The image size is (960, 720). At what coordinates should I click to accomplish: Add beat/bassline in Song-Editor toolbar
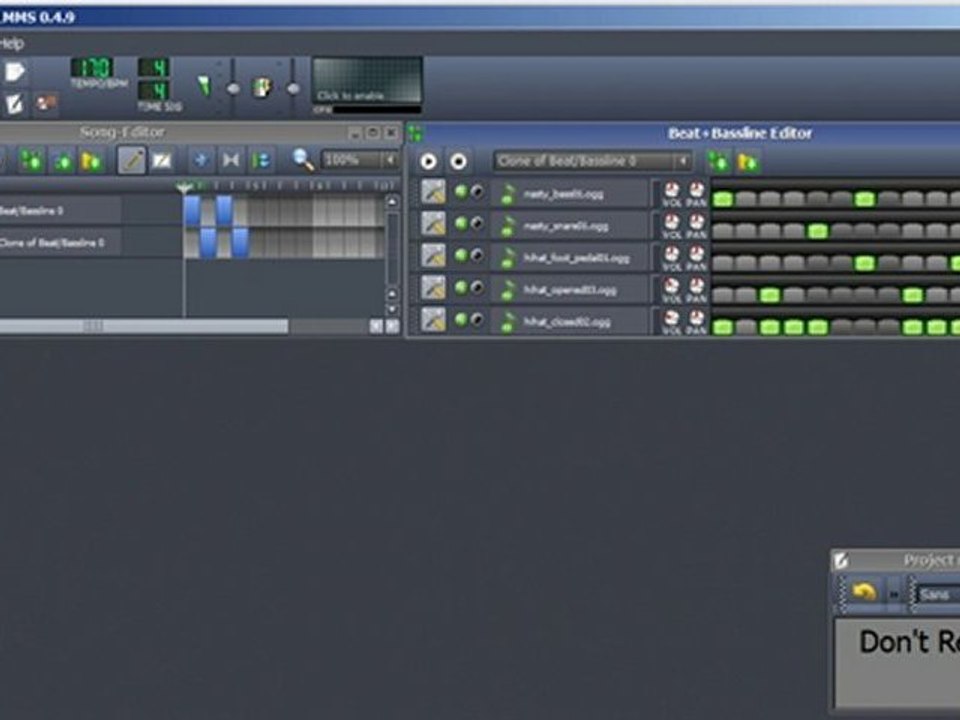32,161
